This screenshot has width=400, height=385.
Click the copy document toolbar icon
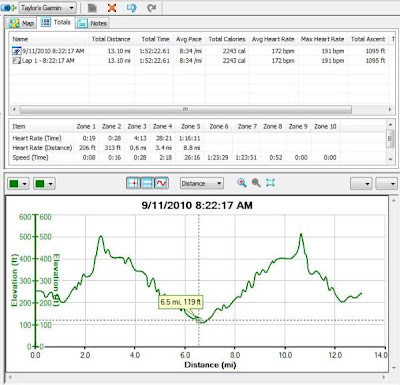[92, 8]
